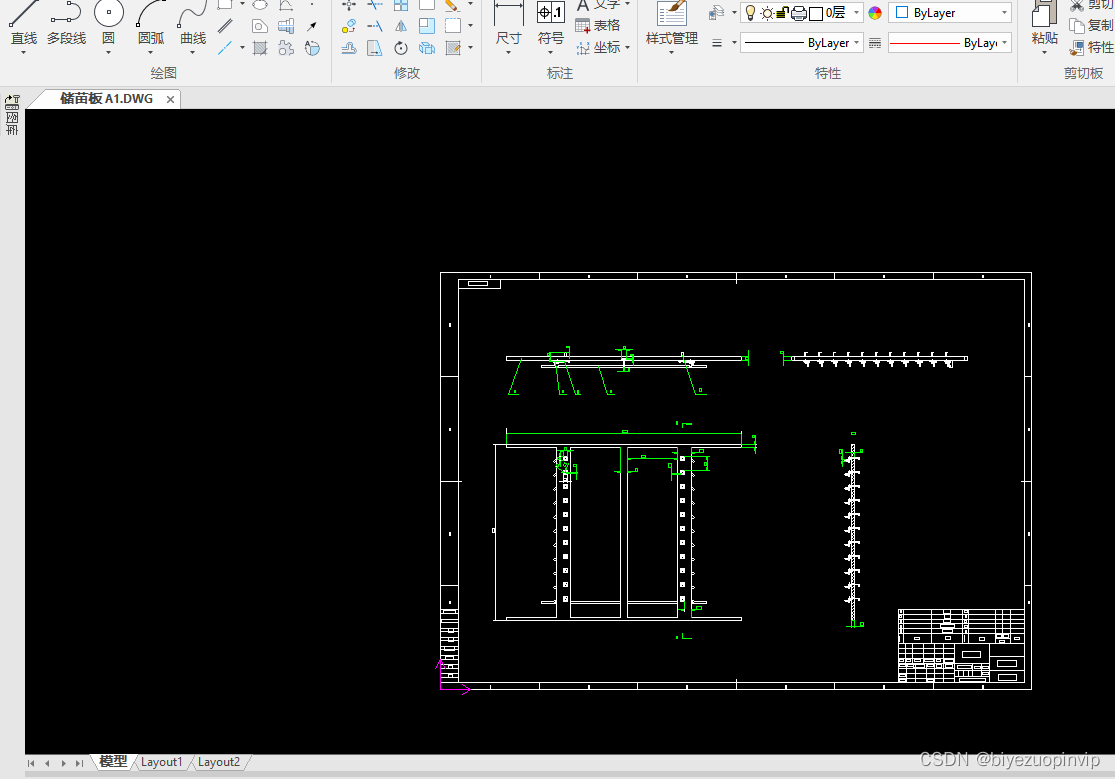
Task: Click the 粘贴 (Paste) button
Action: click(x=1045, y=23)
